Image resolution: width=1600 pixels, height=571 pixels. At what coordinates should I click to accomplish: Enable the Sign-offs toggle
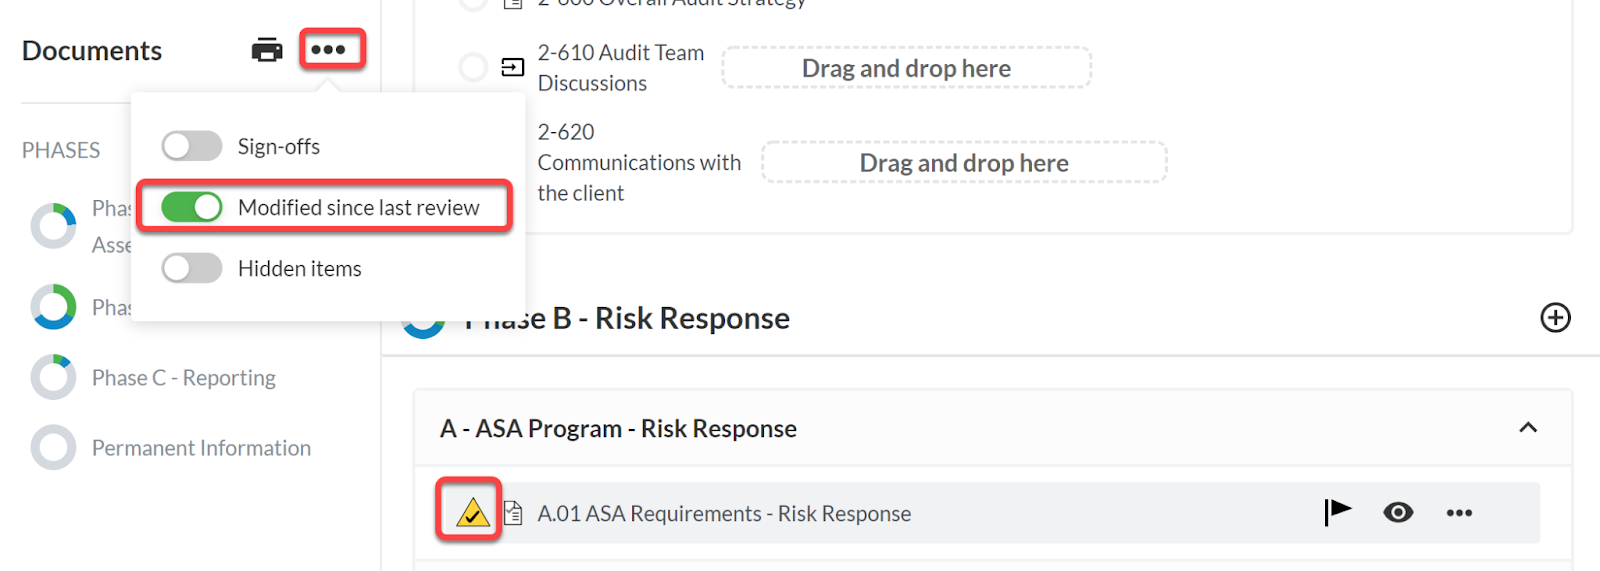(x=192, y=146)
